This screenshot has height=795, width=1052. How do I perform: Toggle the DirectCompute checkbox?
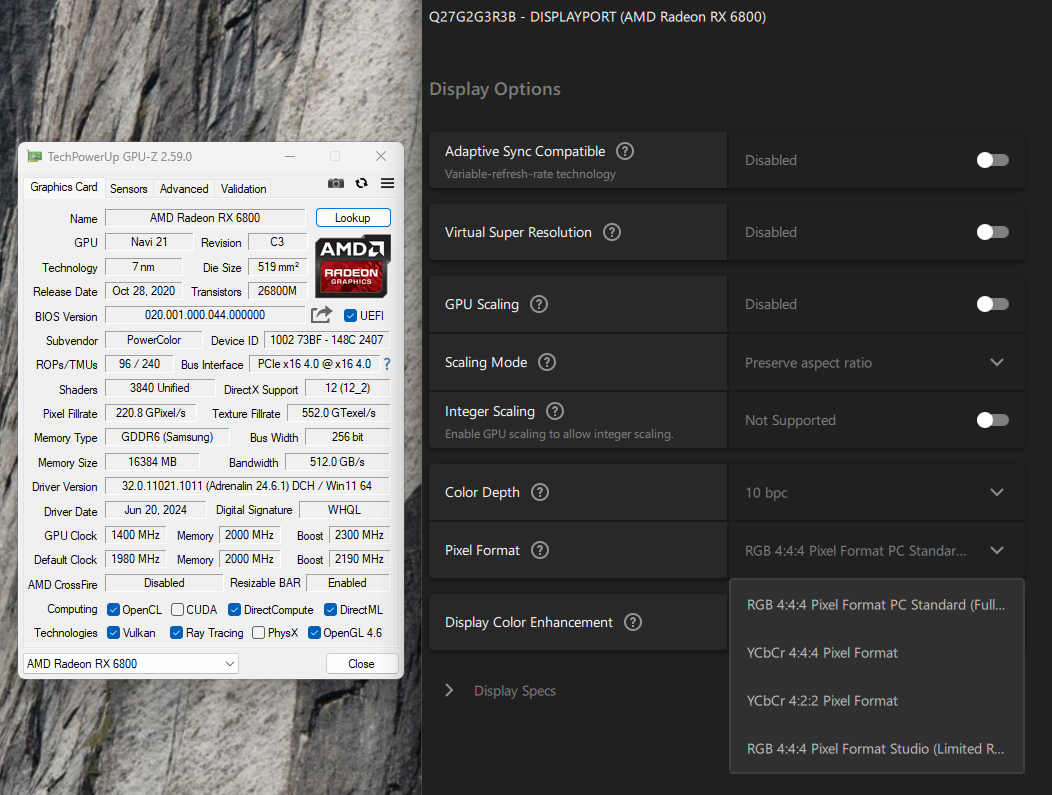click(234, 609)
